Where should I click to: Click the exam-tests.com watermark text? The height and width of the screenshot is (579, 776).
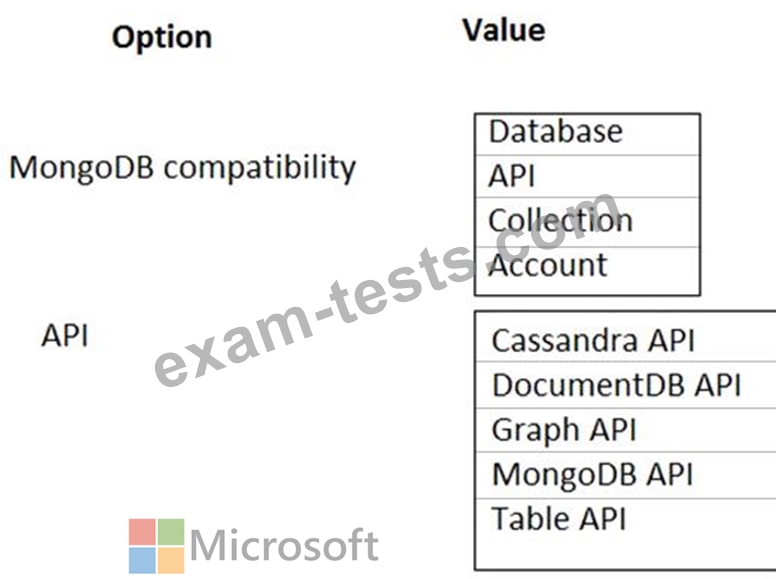pyautogui.click(x=386, y=290)
